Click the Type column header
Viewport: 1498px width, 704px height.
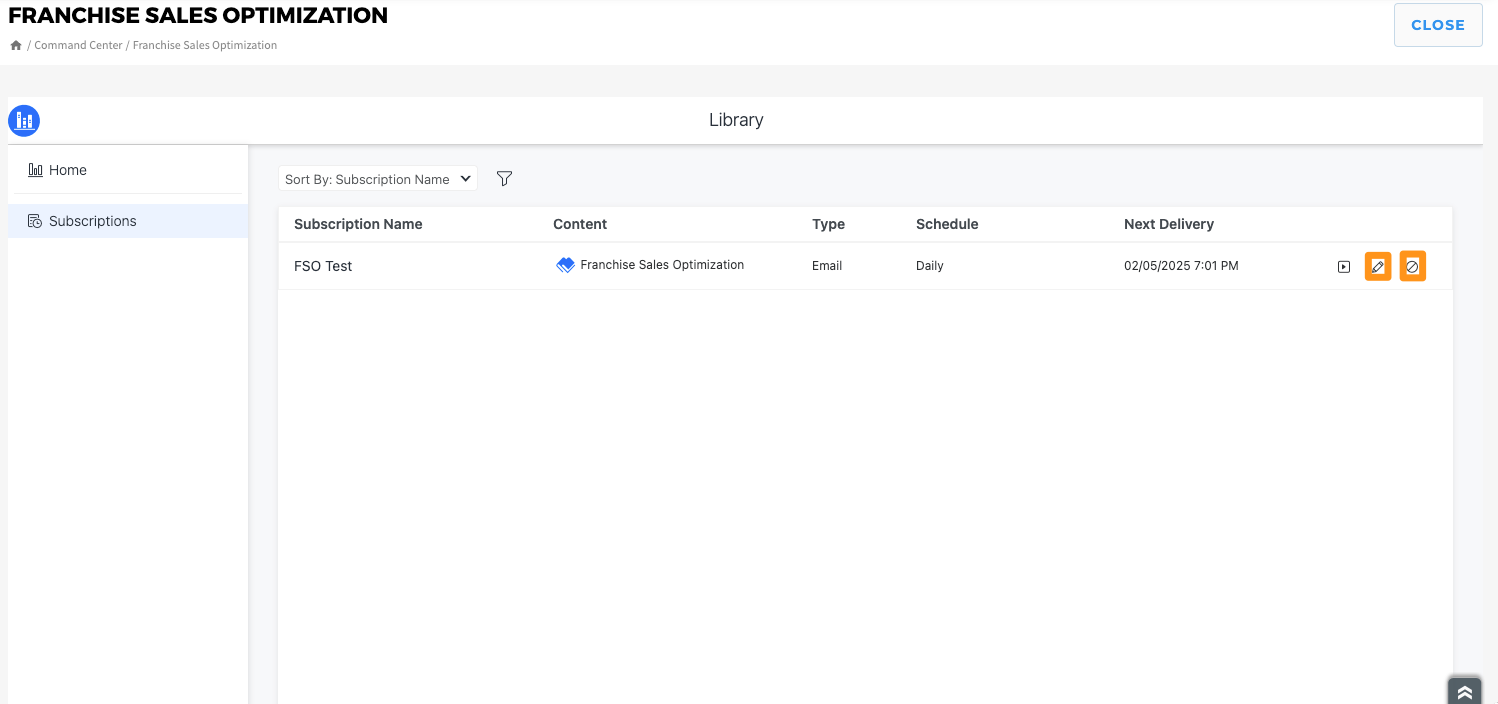(828, 224)
